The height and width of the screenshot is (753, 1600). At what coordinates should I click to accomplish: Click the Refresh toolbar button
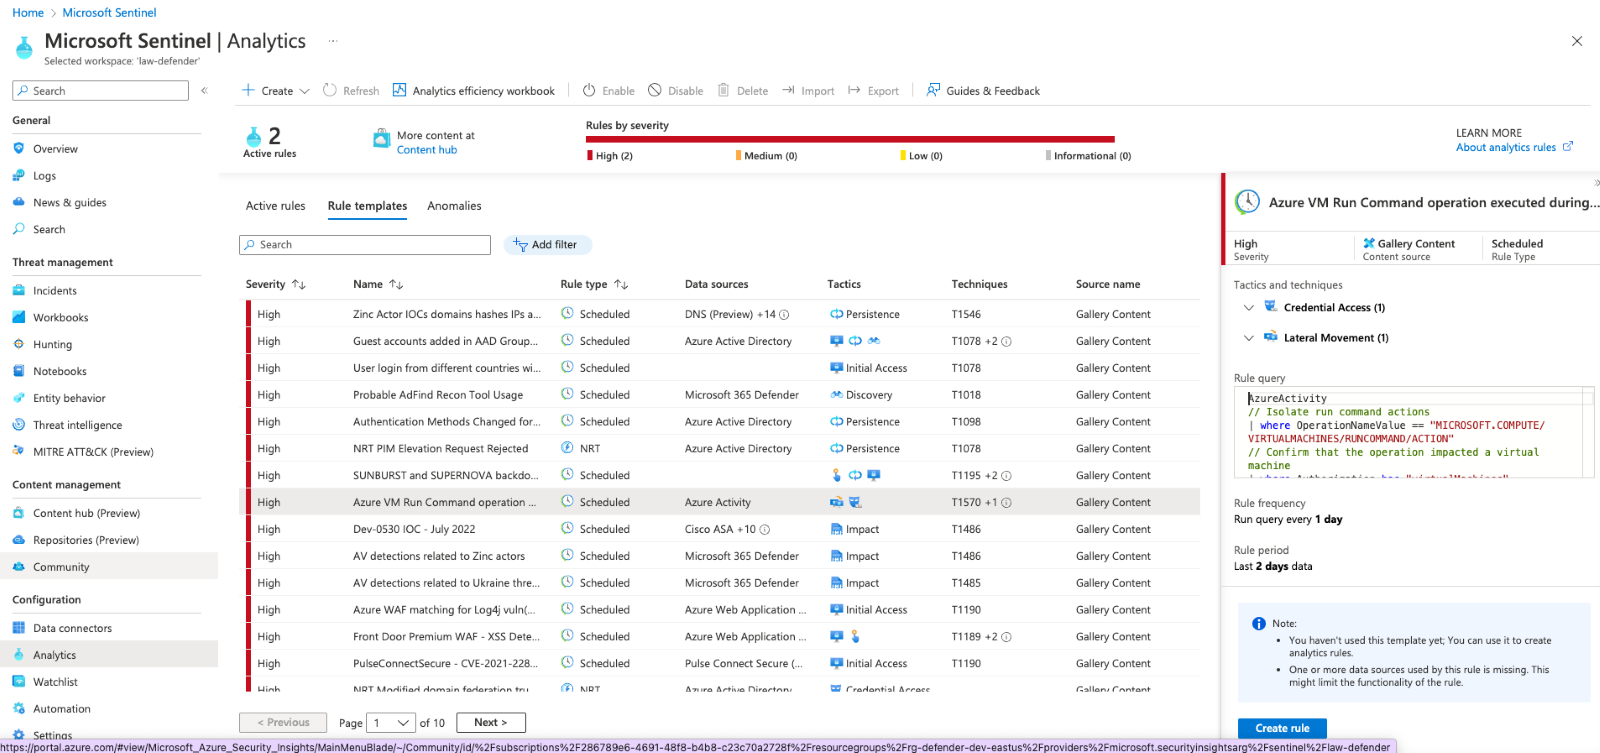[x=351, y=91]
